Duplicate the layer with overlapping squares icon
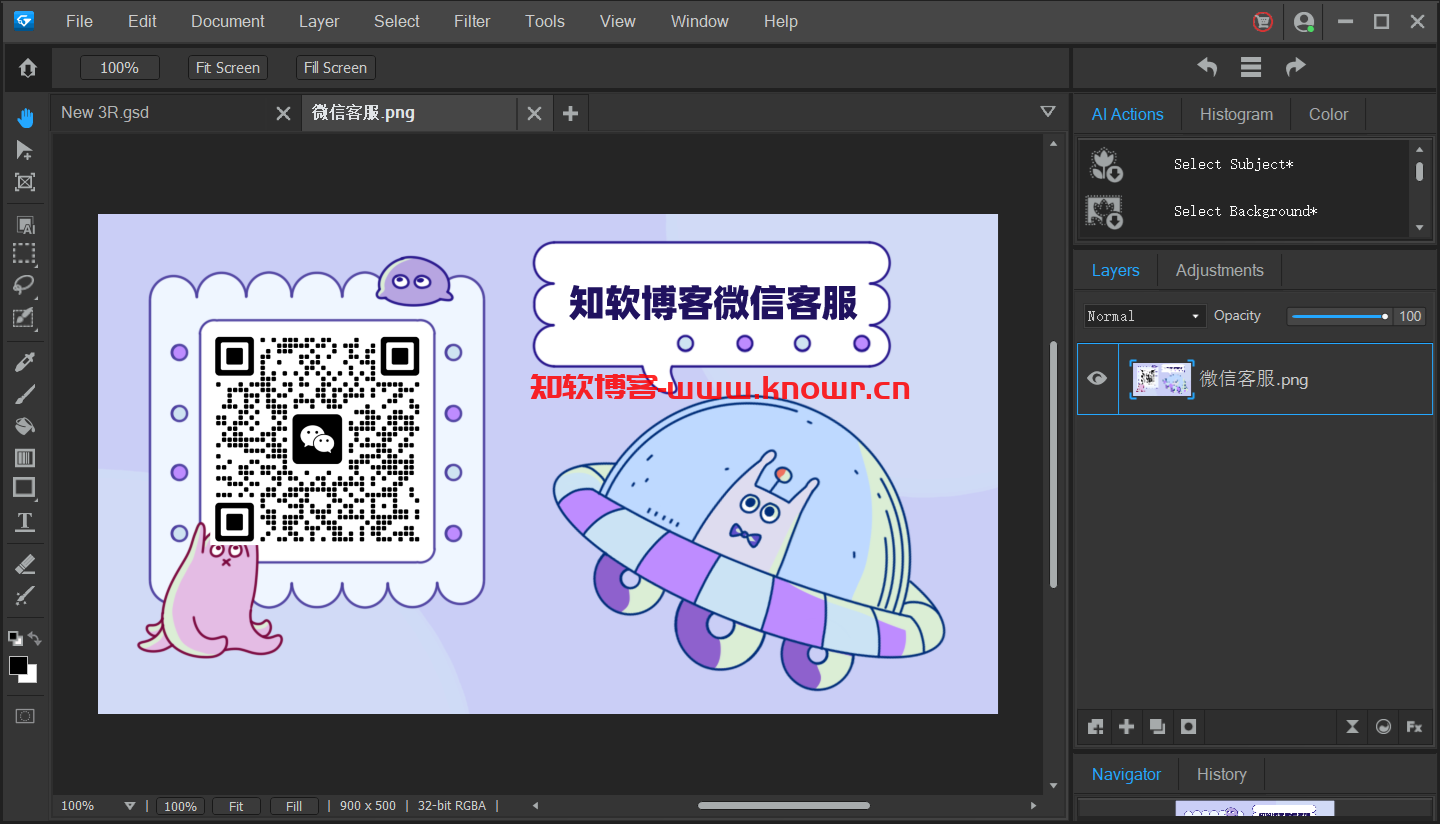The width and height of the screenshot is (1440, 824). [1157, 727]
